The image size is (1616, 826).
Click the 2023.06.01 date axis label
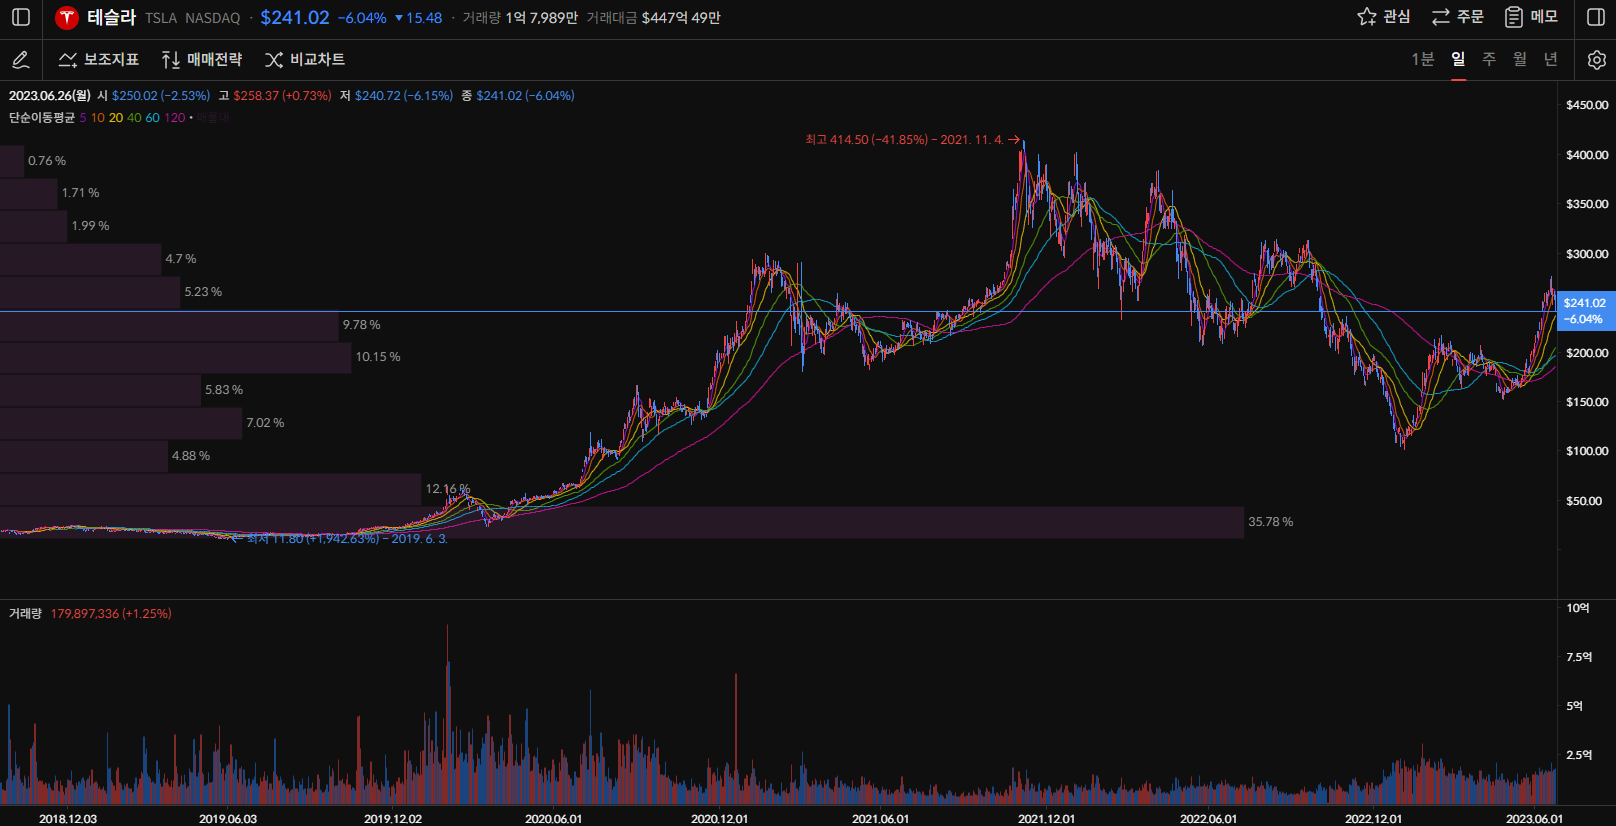click(1535, 819)
